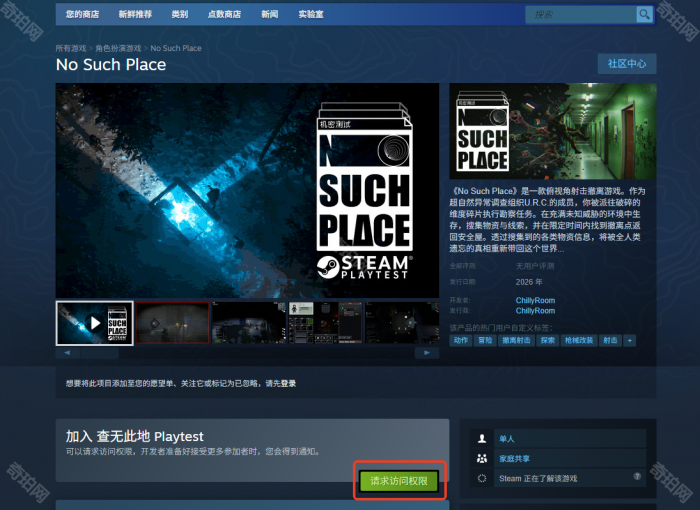Screen dimensions: 700x510
Task: Select the 撤离射击 tag
Action: tap(517, 340)
